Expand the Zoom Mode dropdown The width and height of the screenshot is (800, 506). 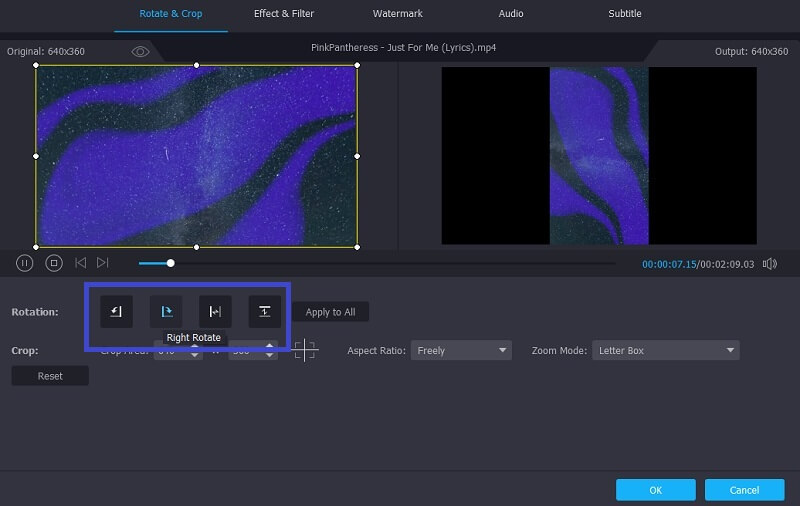[665, 351]
